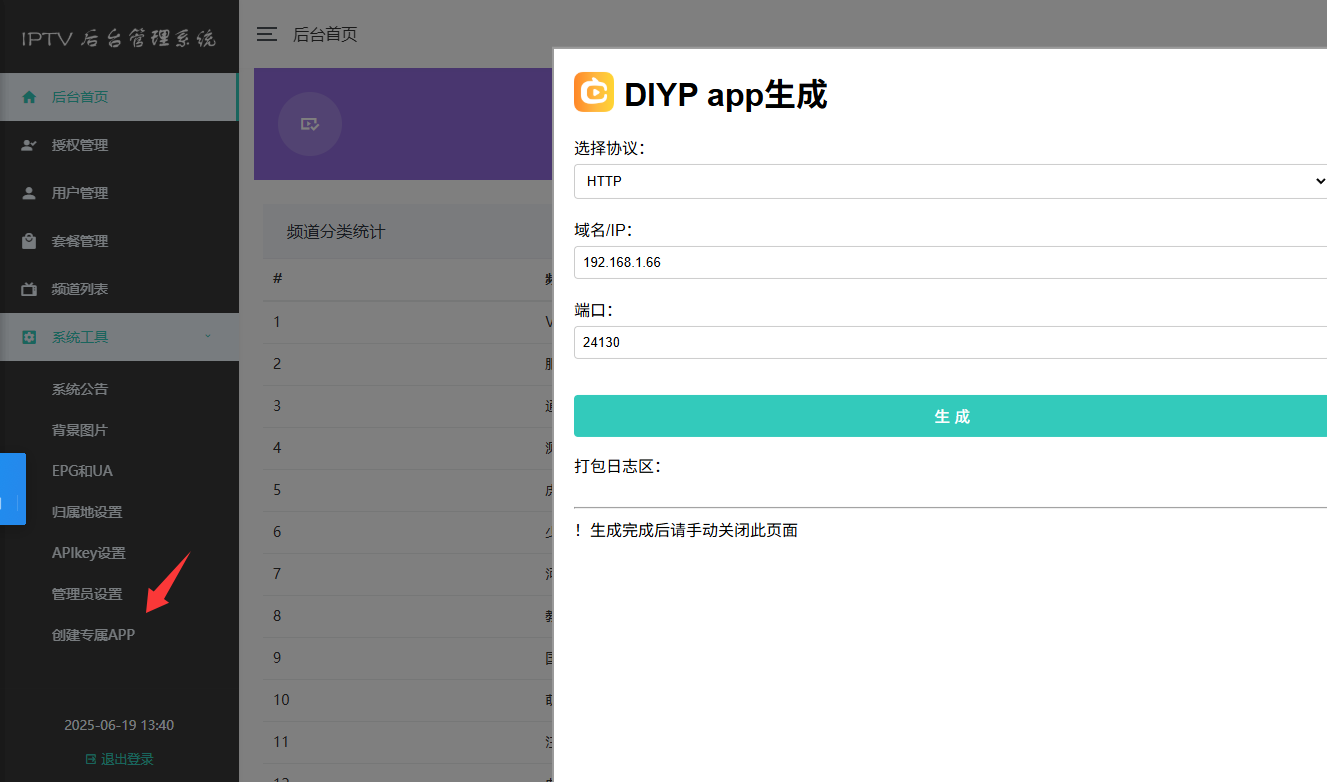Click the logout icon next to 退出登录
1327x782 pixels.
pos(91,759)
